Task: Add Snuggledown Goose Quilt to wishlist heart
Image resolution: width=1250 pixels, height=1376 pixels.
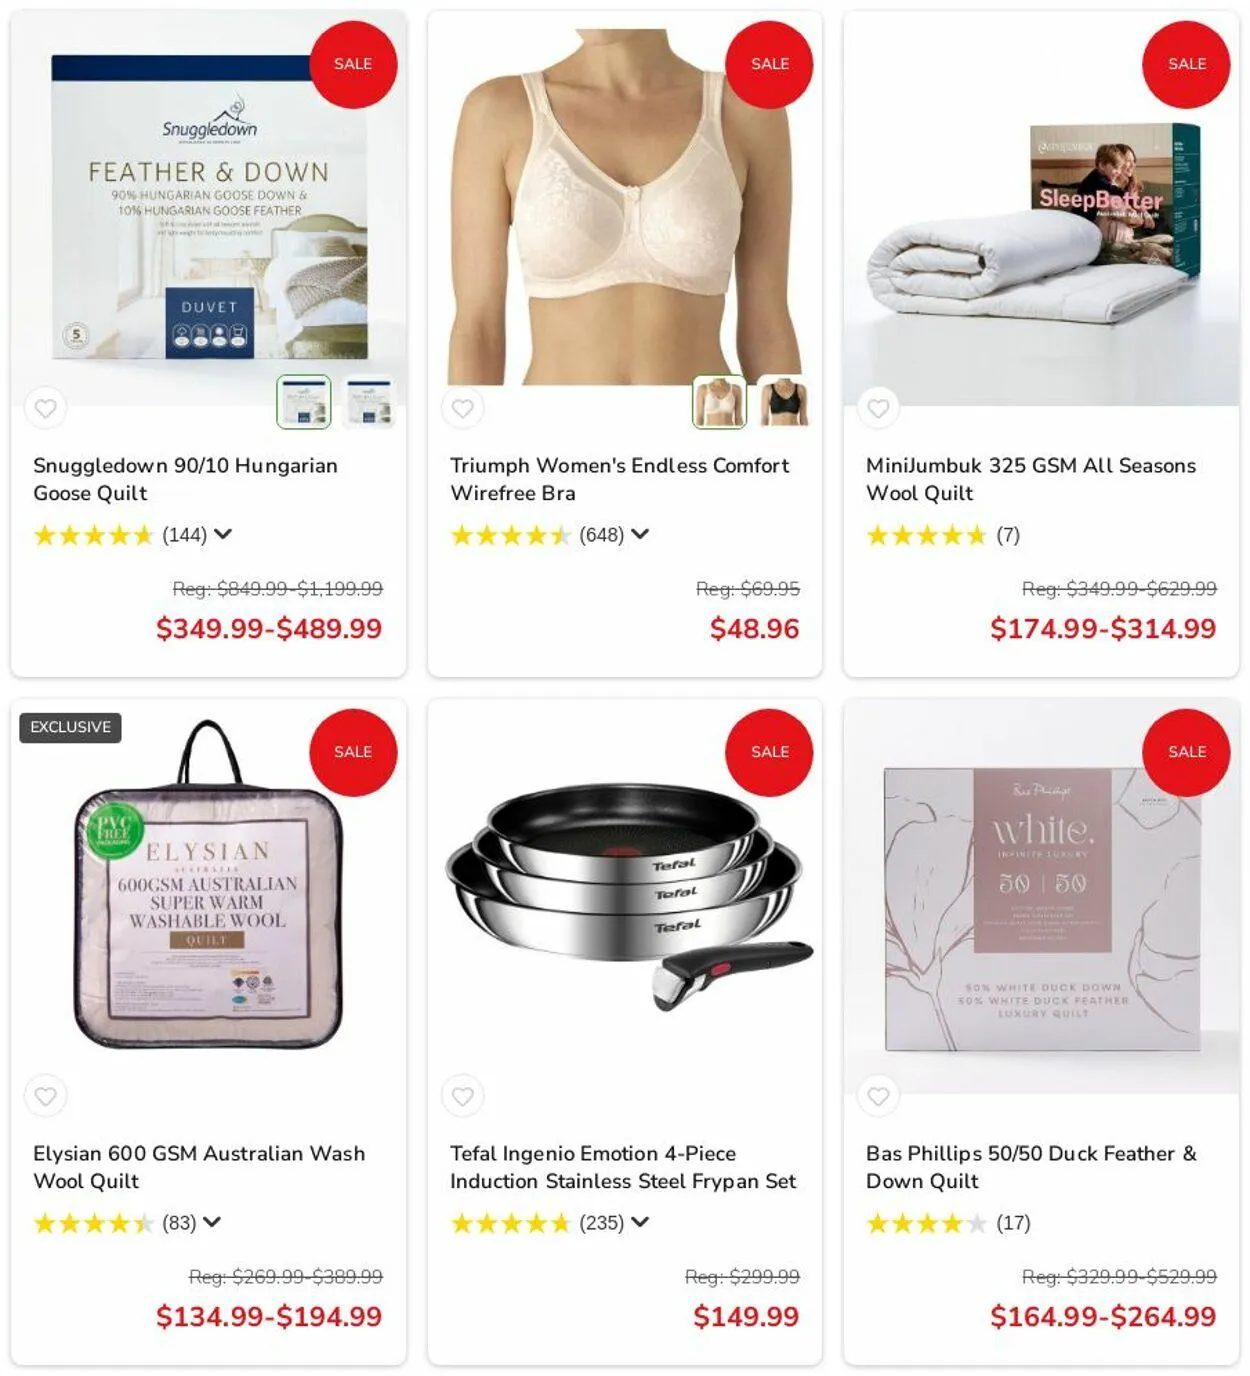Action: coord(46,408)
